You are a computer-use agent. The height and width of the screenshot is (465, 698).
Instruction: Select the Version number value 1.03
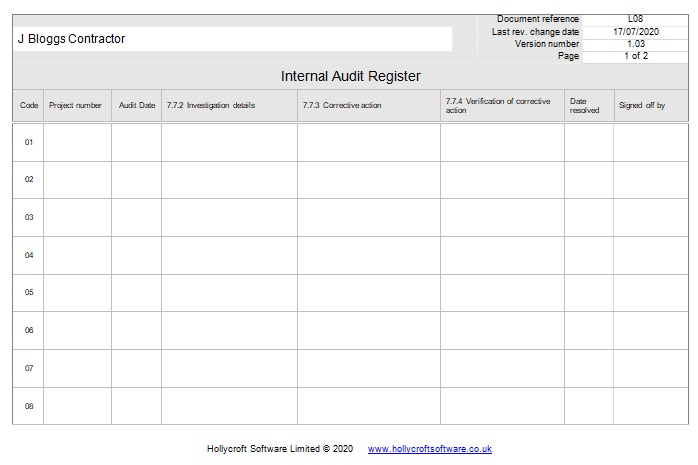click(x=635, y=44)
